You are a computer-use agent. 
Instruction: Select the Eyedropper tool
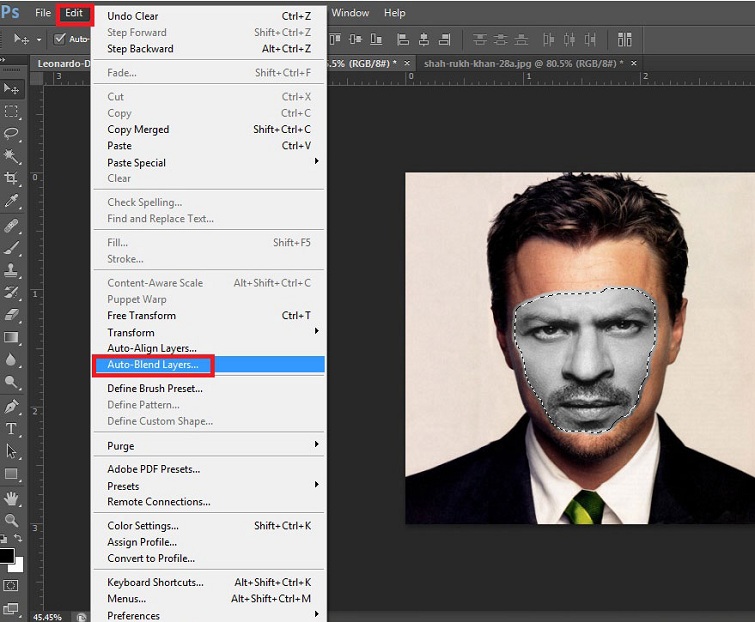[x=12, y=201]
